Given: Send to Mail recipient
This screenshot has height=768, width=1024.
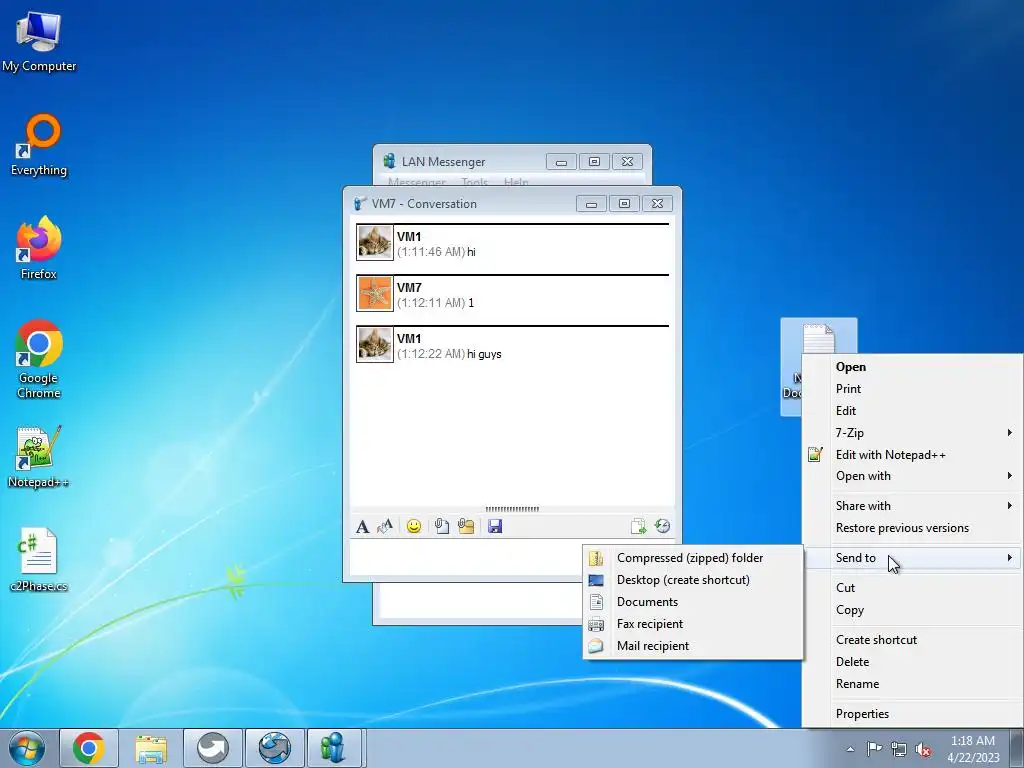Looking at the screenshot, I should (x=693, y=646).
